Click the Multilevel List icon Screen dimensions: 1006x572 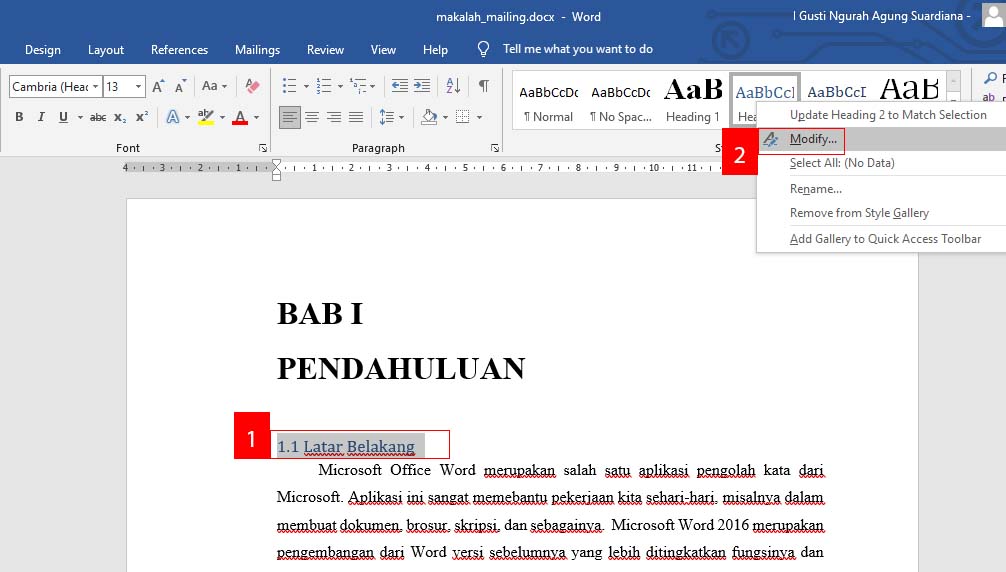[x=358, y=85]
